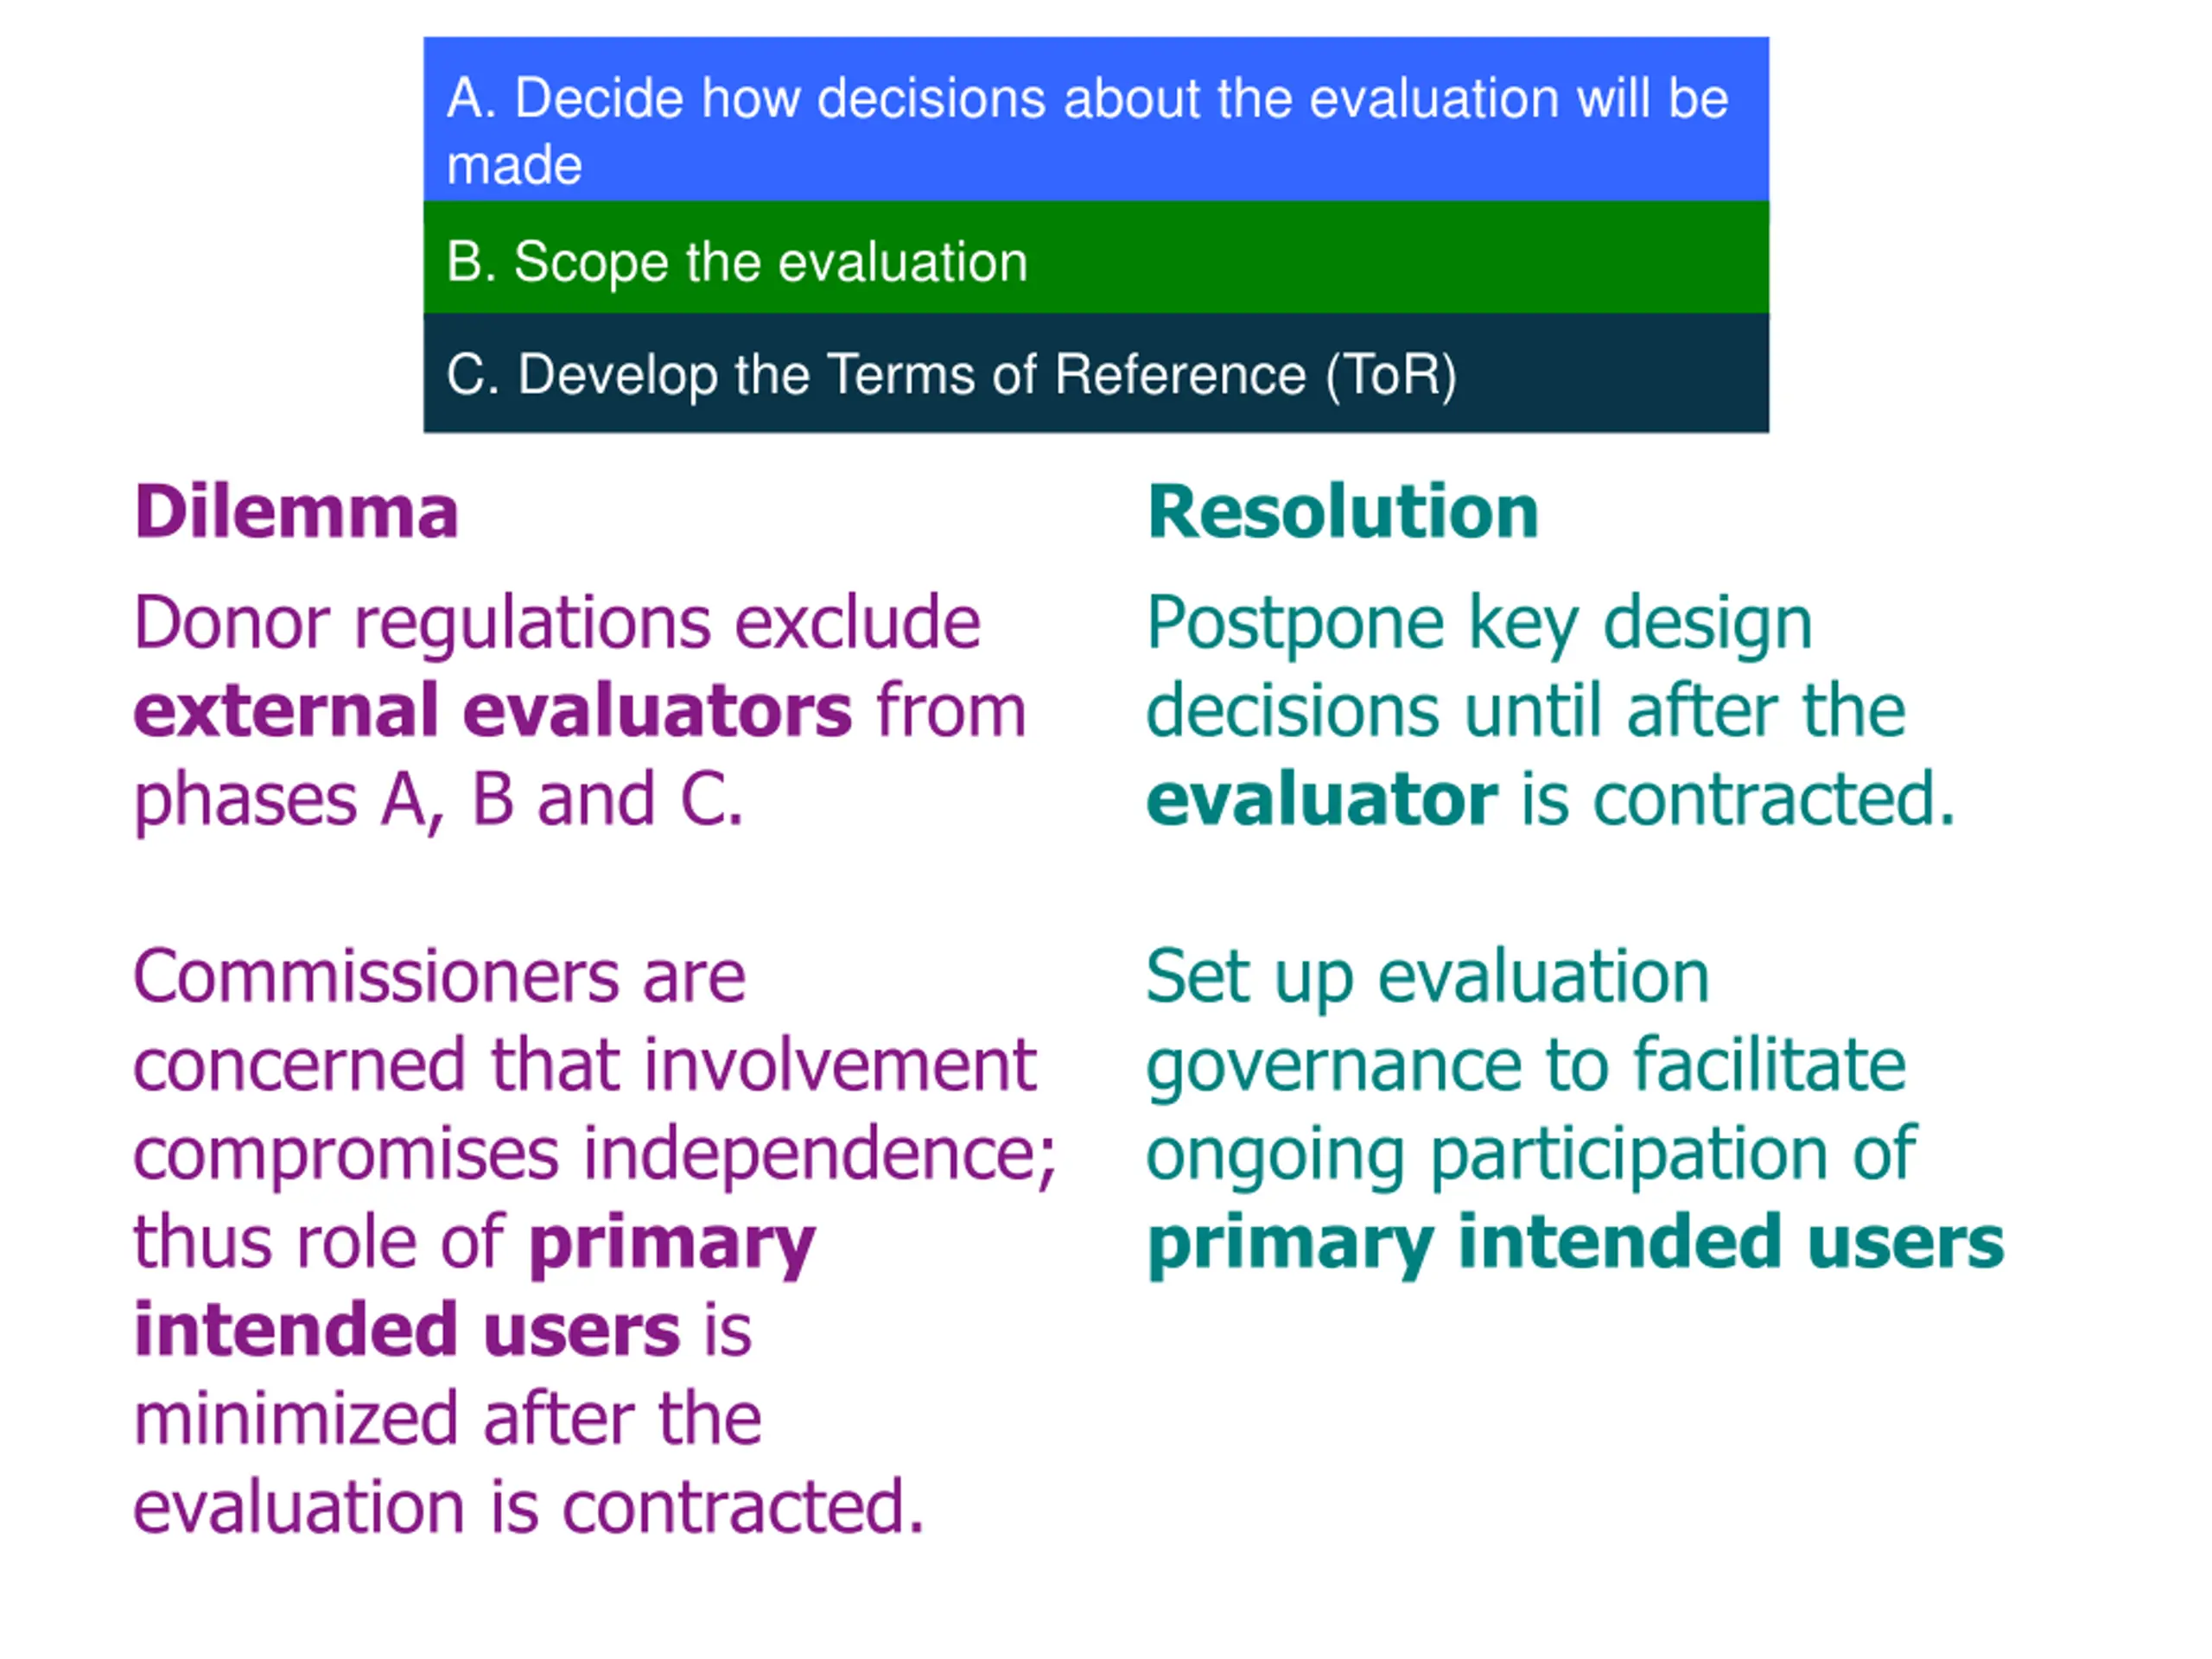Screen dimensions: 2212x1659
Task: Click 'compromises independence;' line
Action: [595, 1156]
